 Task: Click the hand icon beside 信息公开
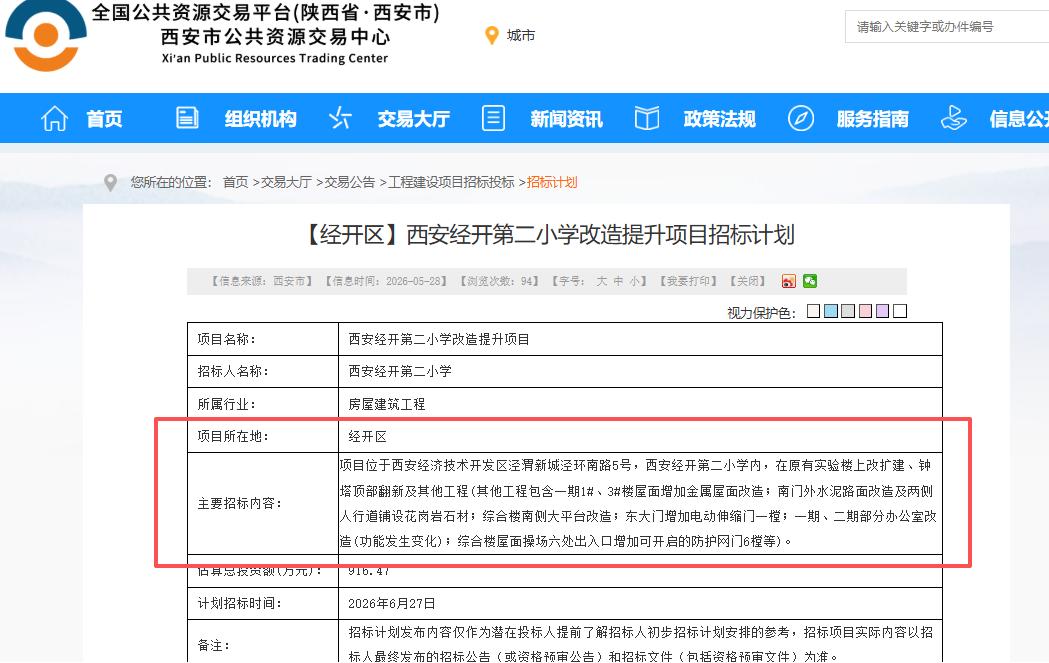pyautogui.click(x=953, y=118)
